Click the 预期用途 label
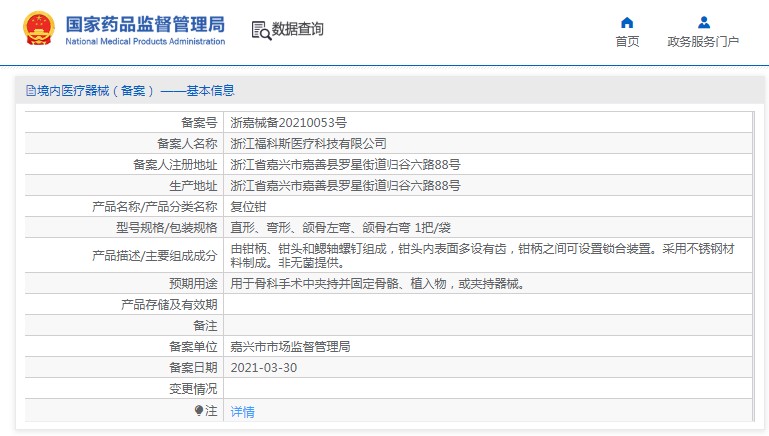Viewport: 769px width, 436px height. [193, 284]
